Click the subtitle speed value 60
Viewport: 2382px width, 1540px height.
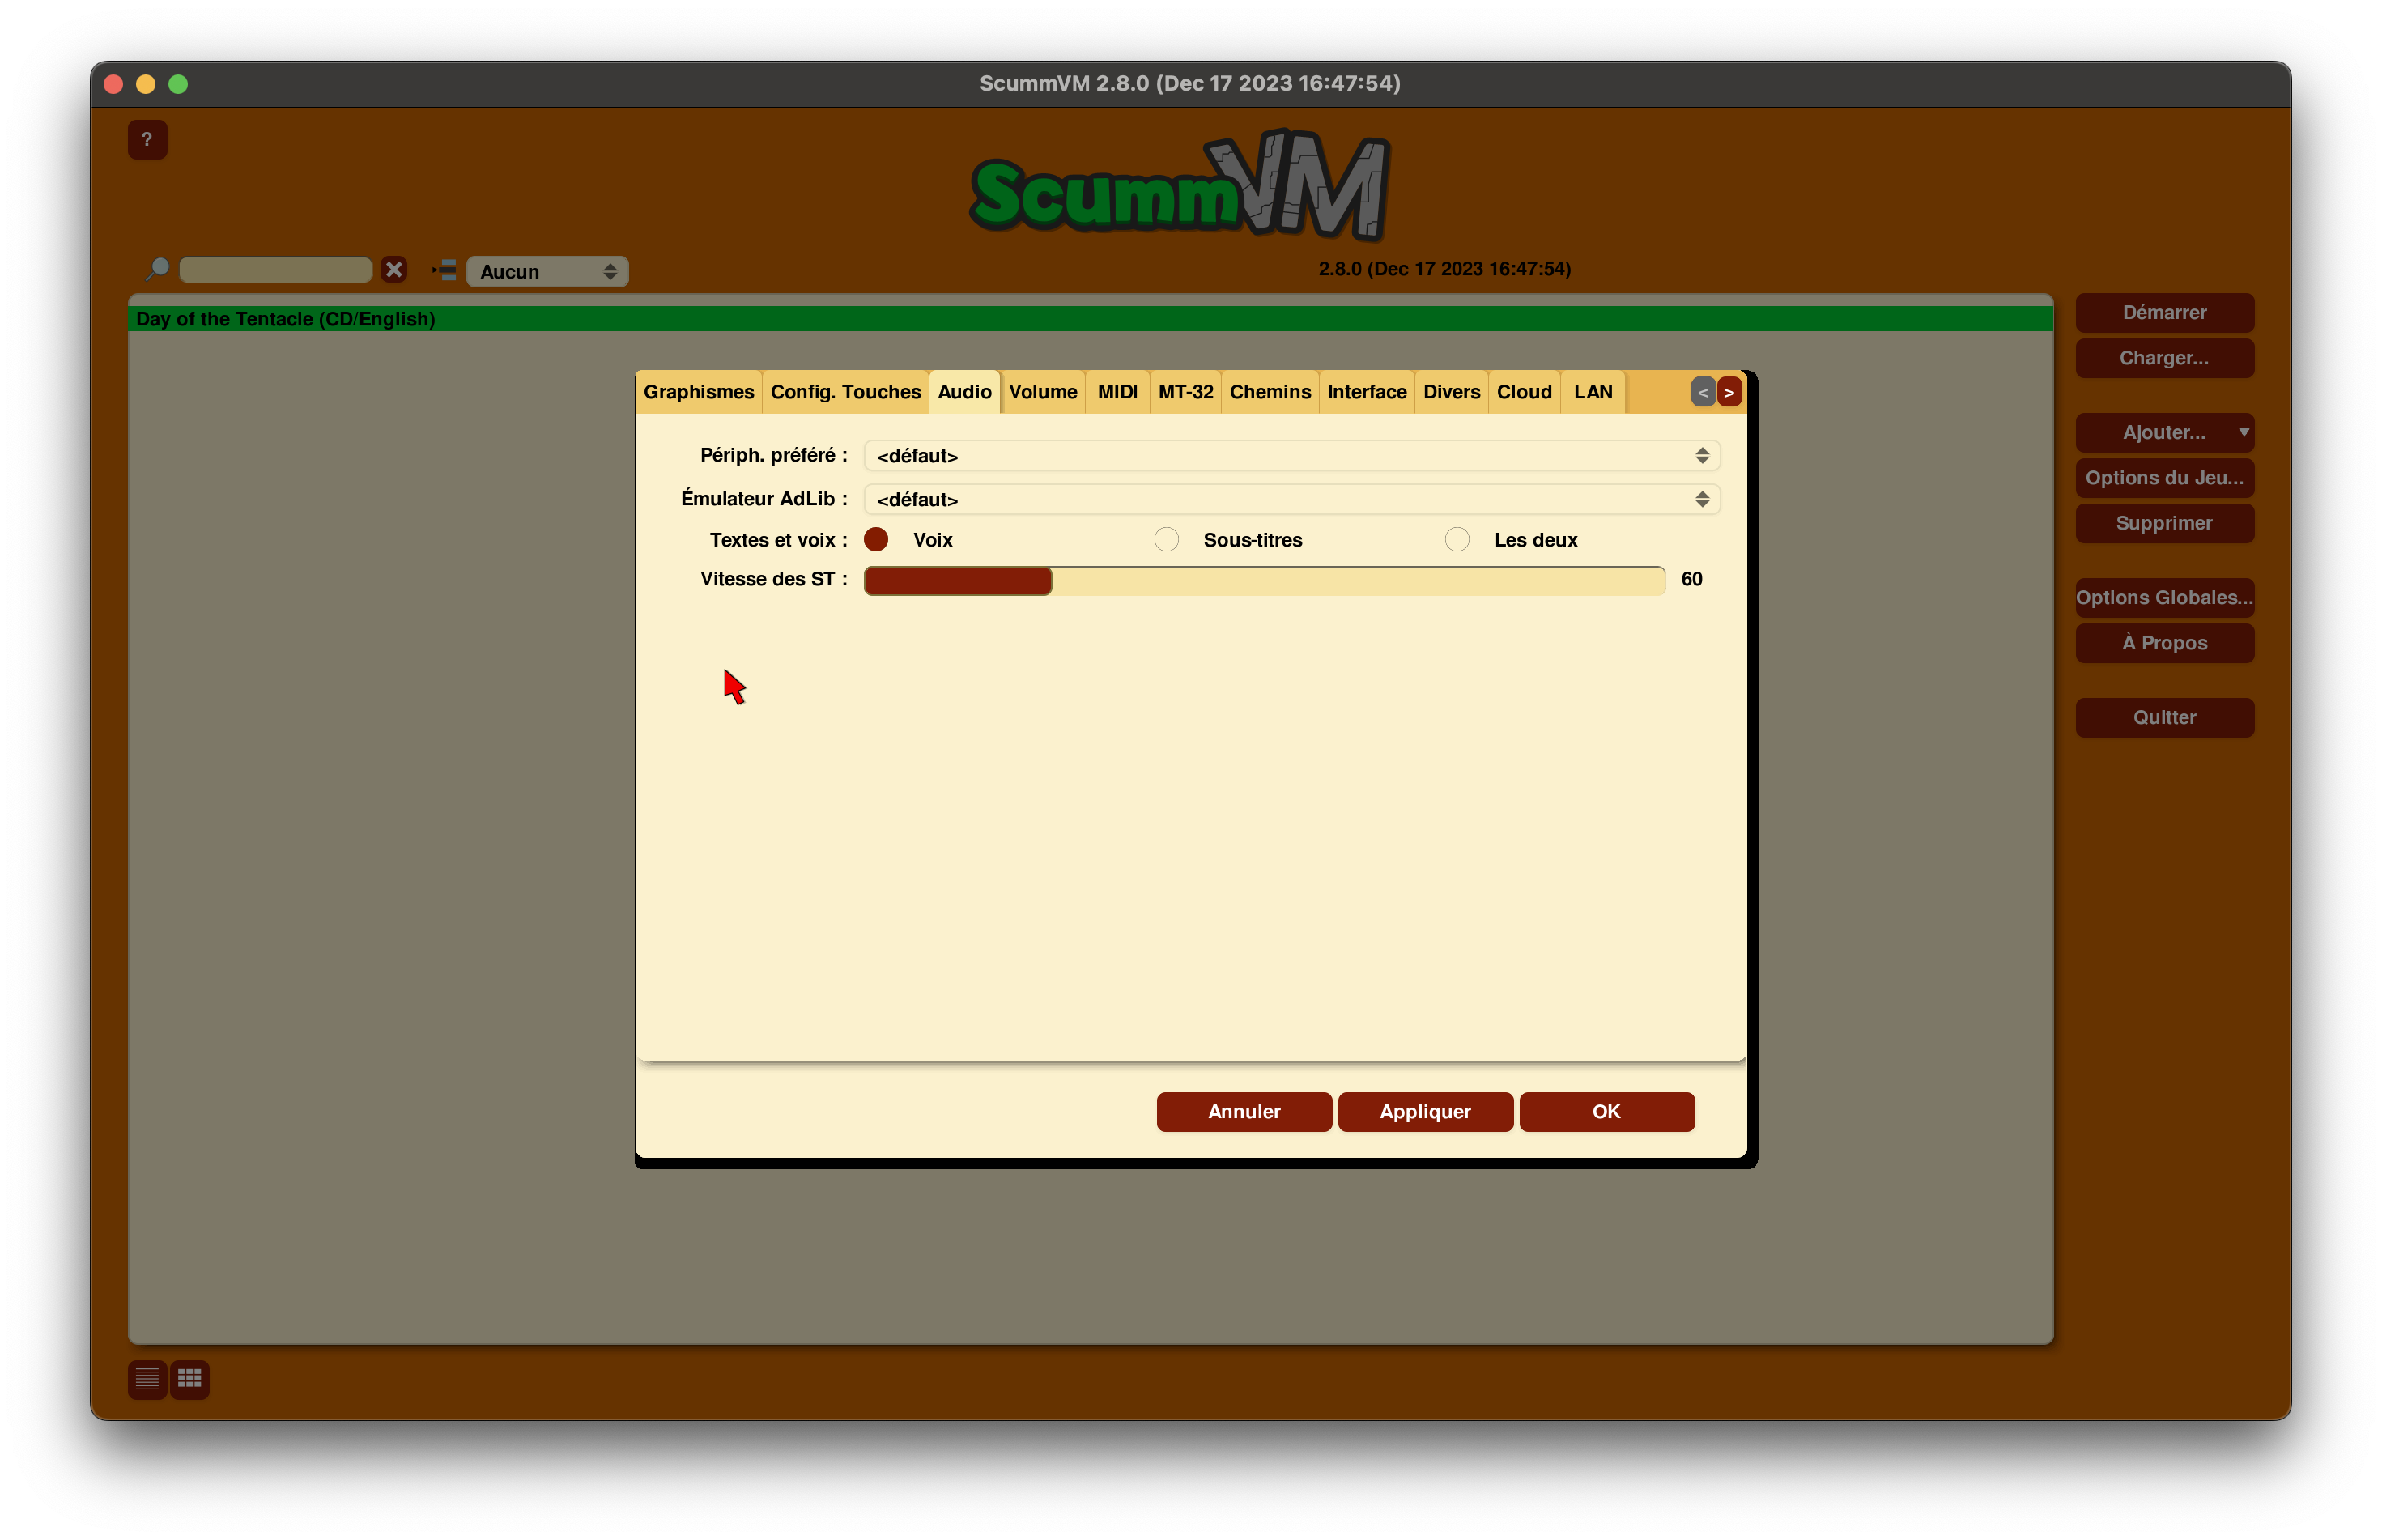pos(1691,580)
